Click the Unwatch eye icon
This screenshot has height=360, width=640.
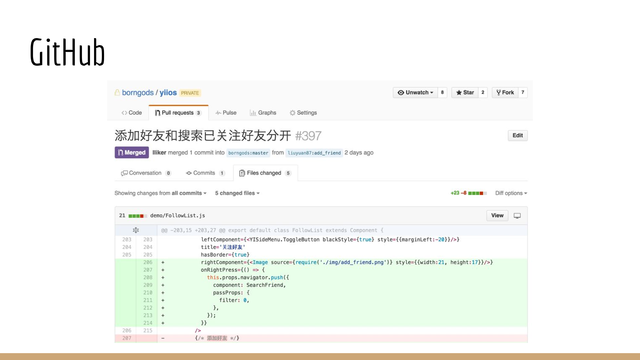pos(401,93)
